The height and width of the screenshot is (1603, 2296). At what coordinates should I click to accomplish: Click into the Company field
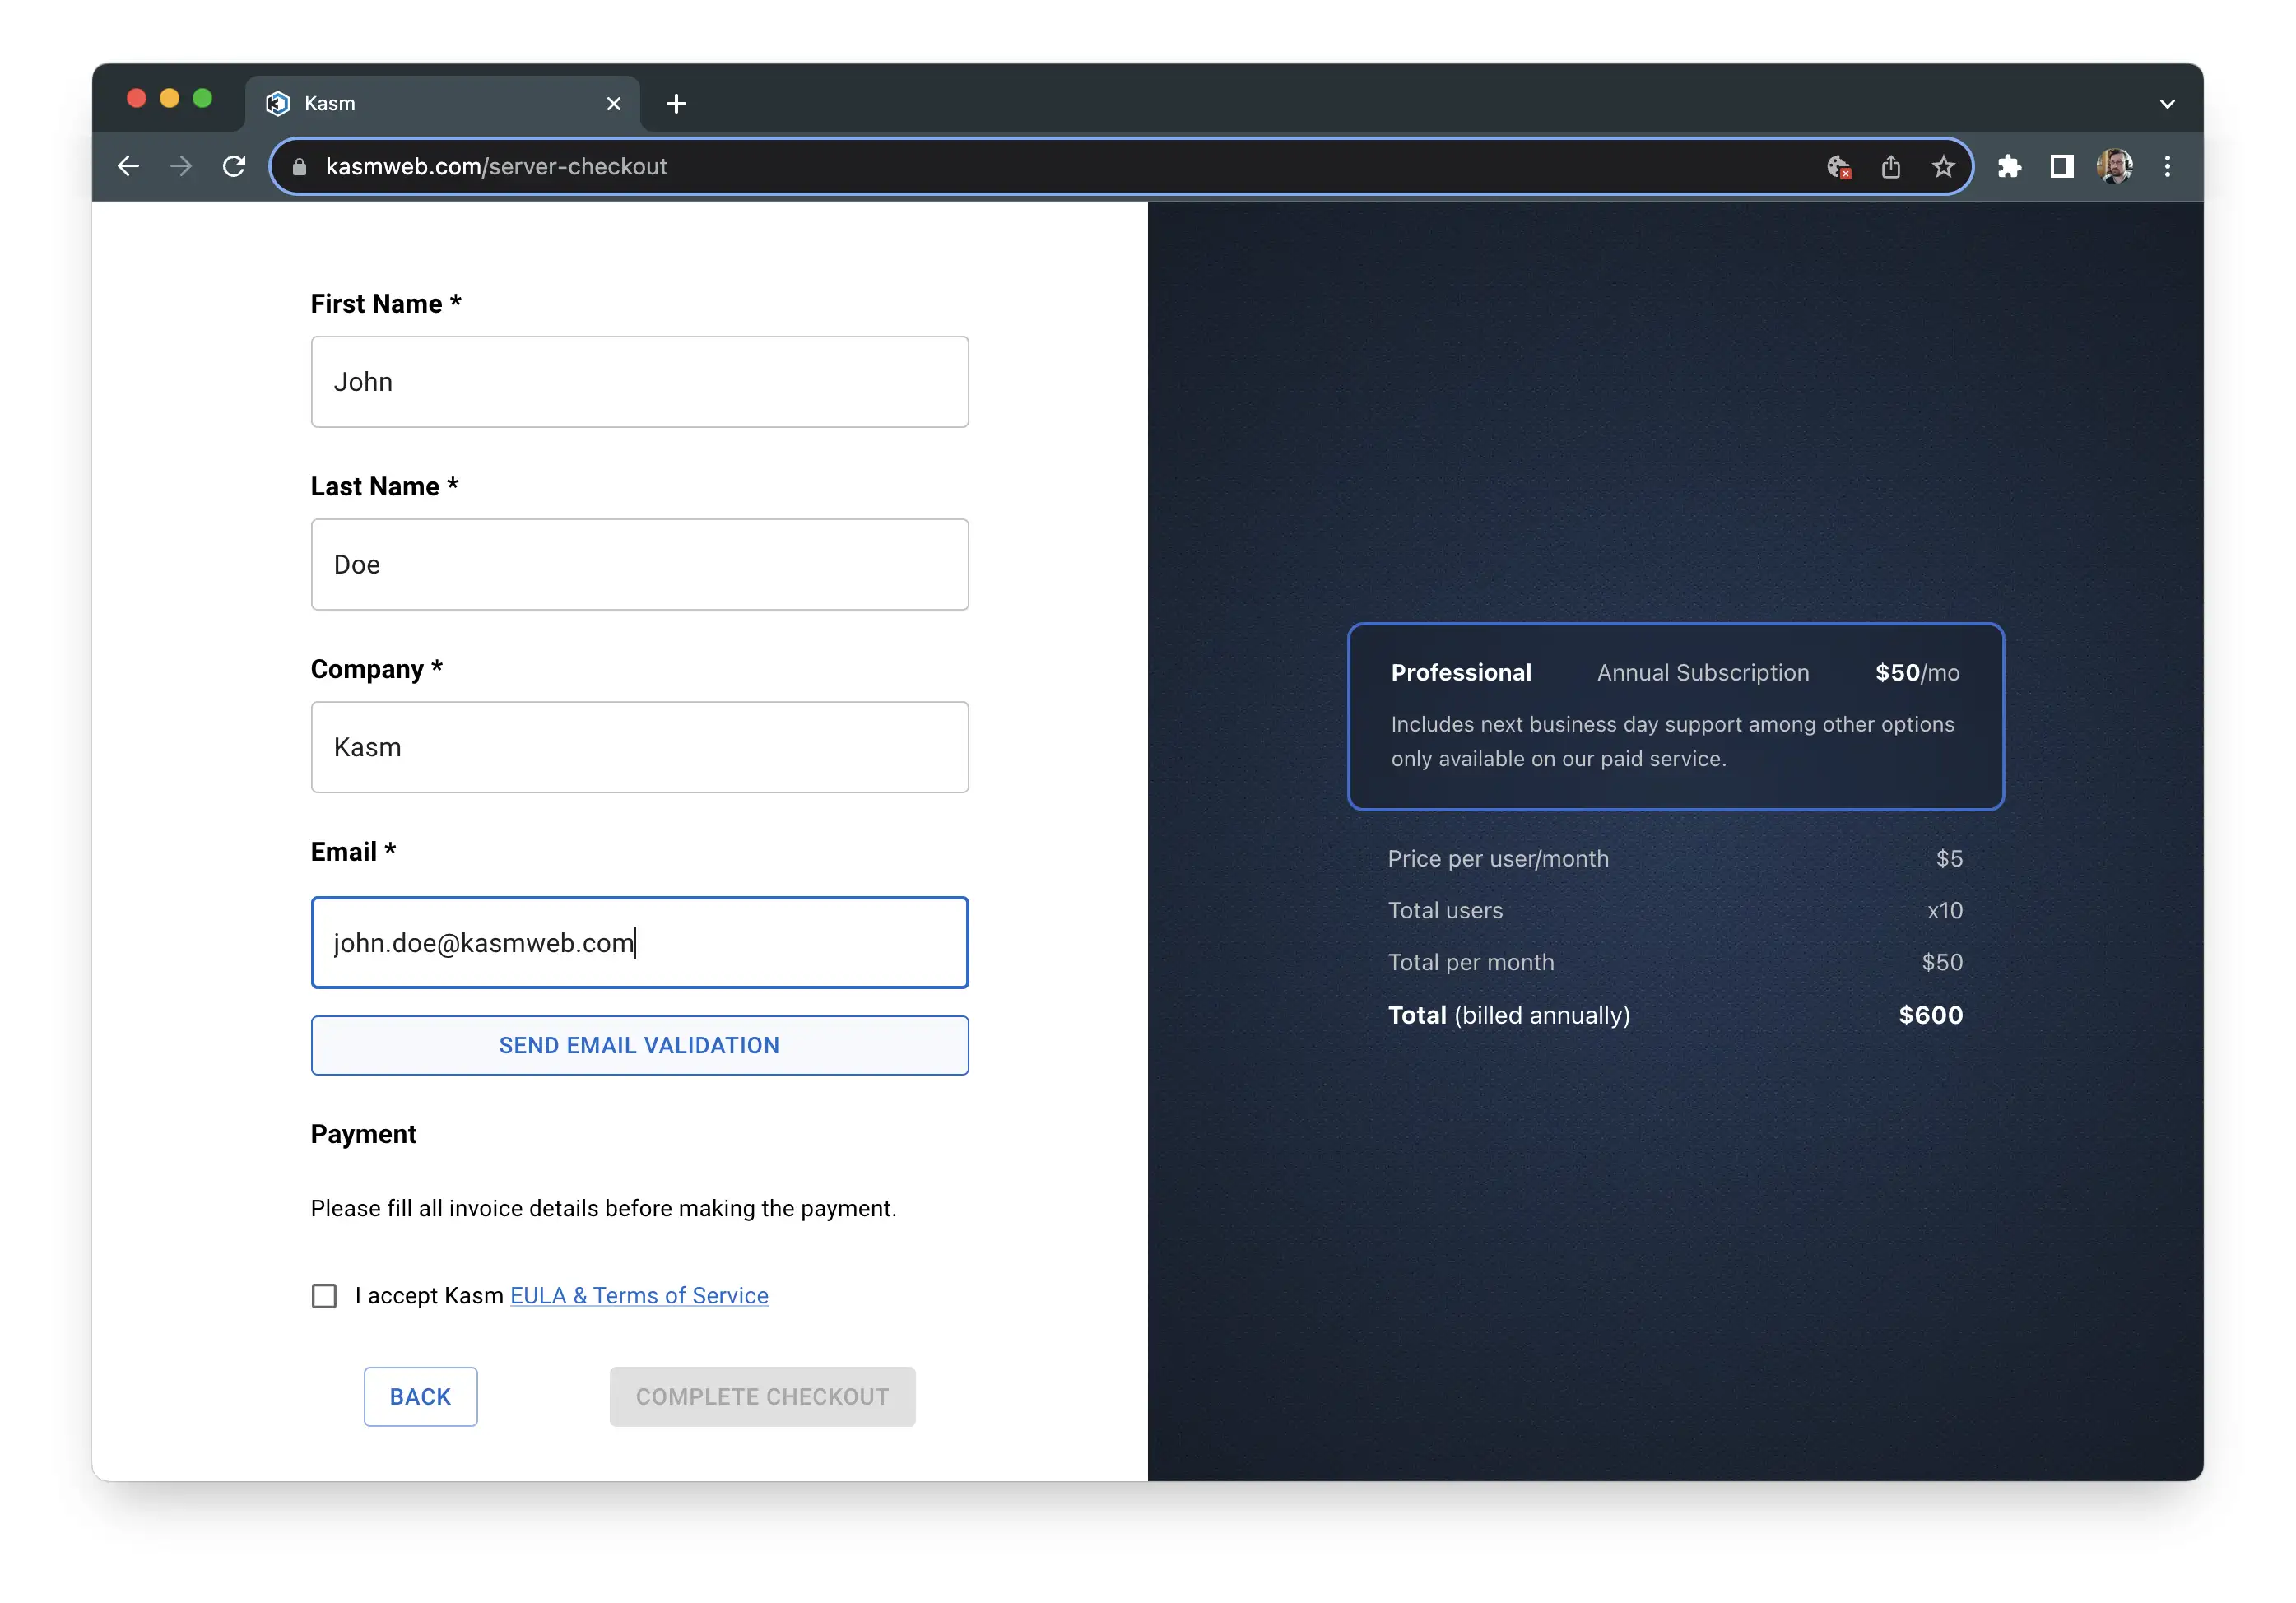pos(639,747)
